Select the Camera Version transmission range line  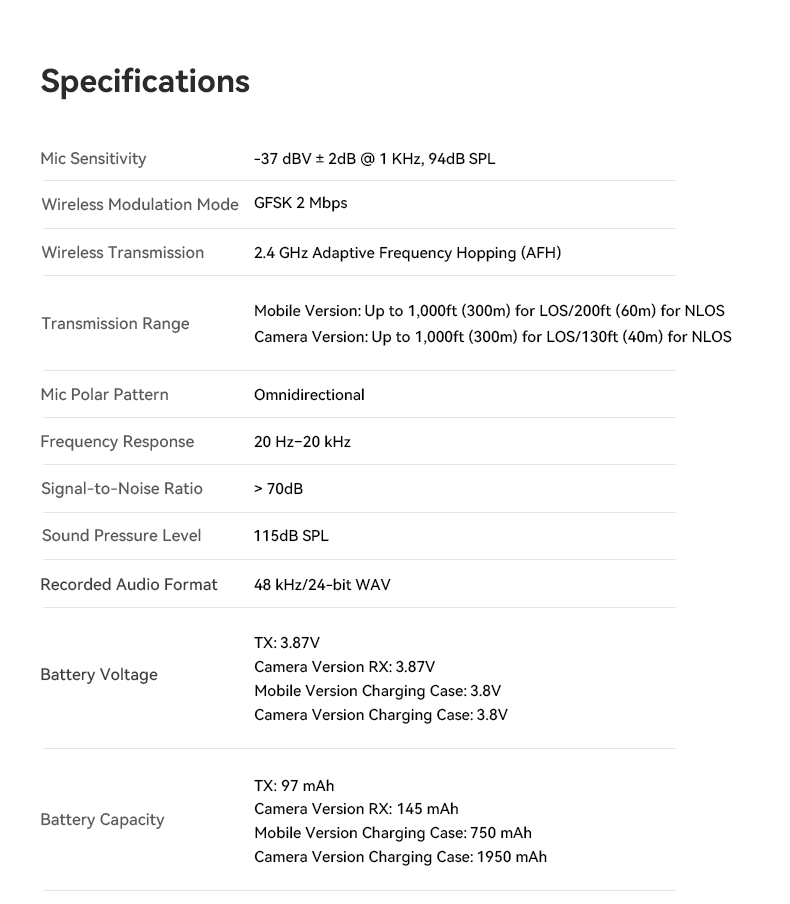pyautogui.click(x=492, y=337)
